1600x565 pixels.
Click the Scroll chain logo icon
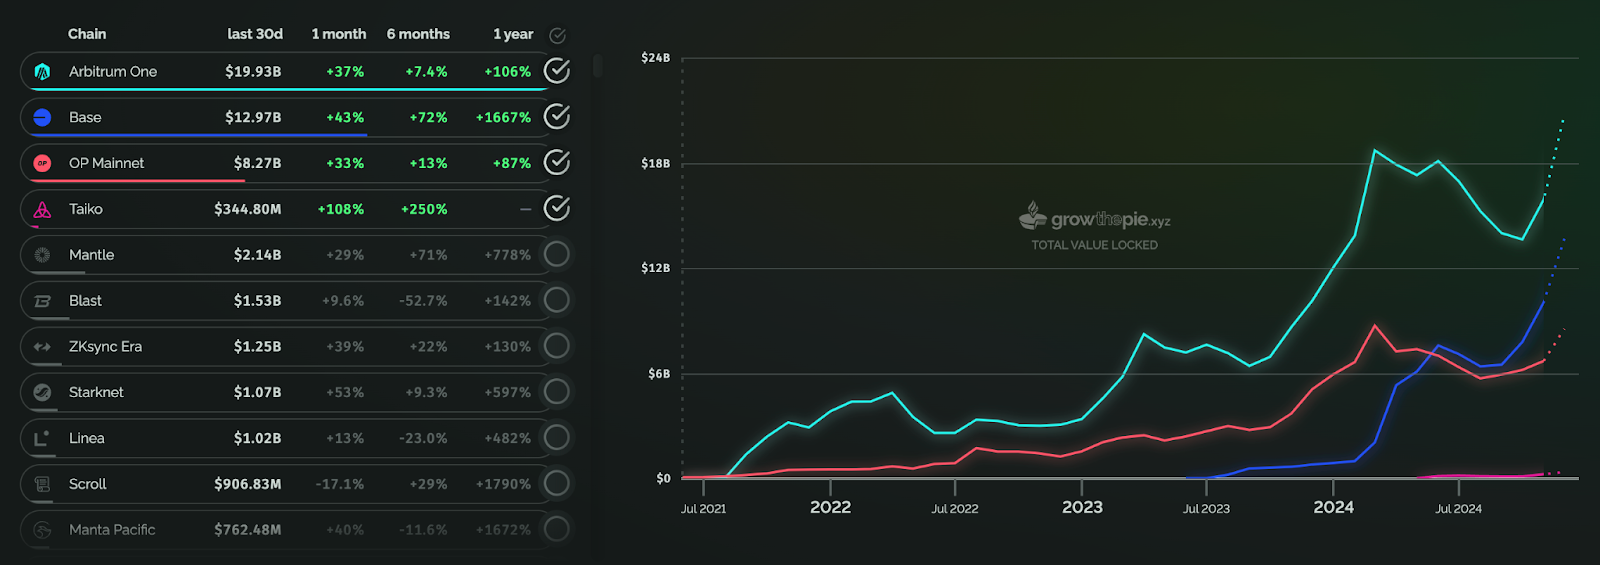point(42,484)
